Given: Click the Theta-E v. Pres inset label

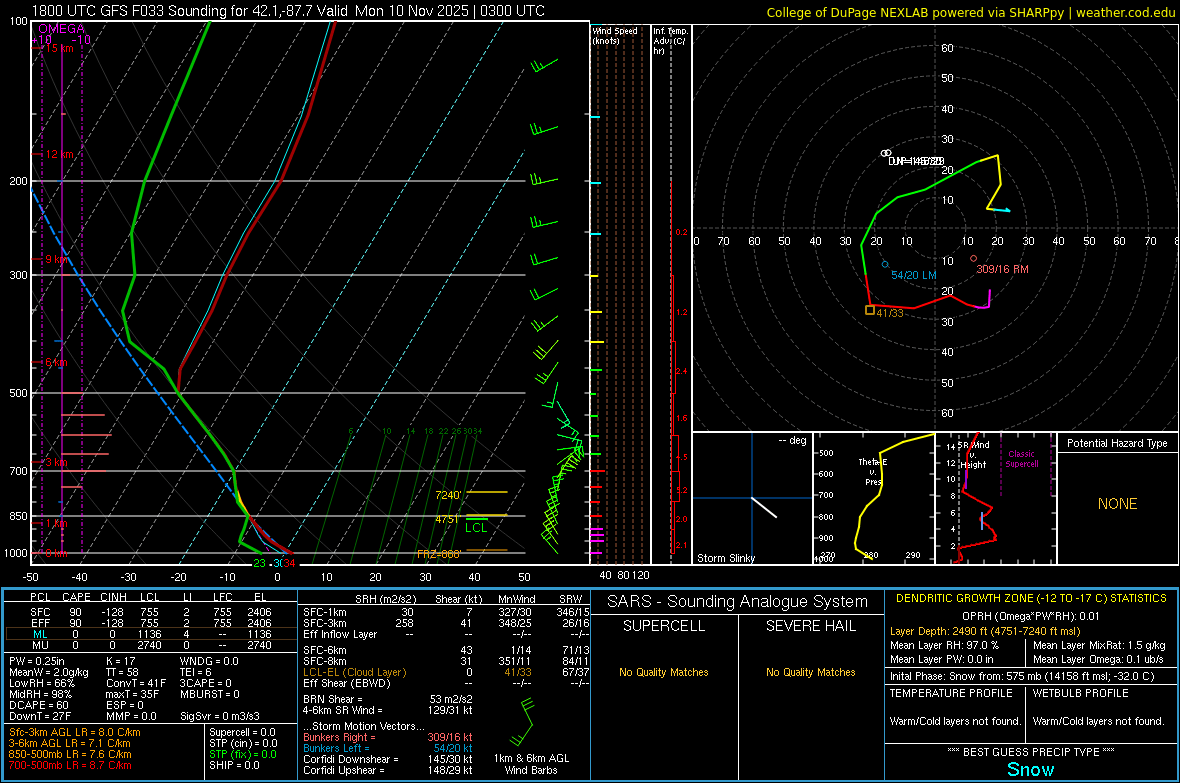Looking at the screenshot, I should (x=872, y=472).
